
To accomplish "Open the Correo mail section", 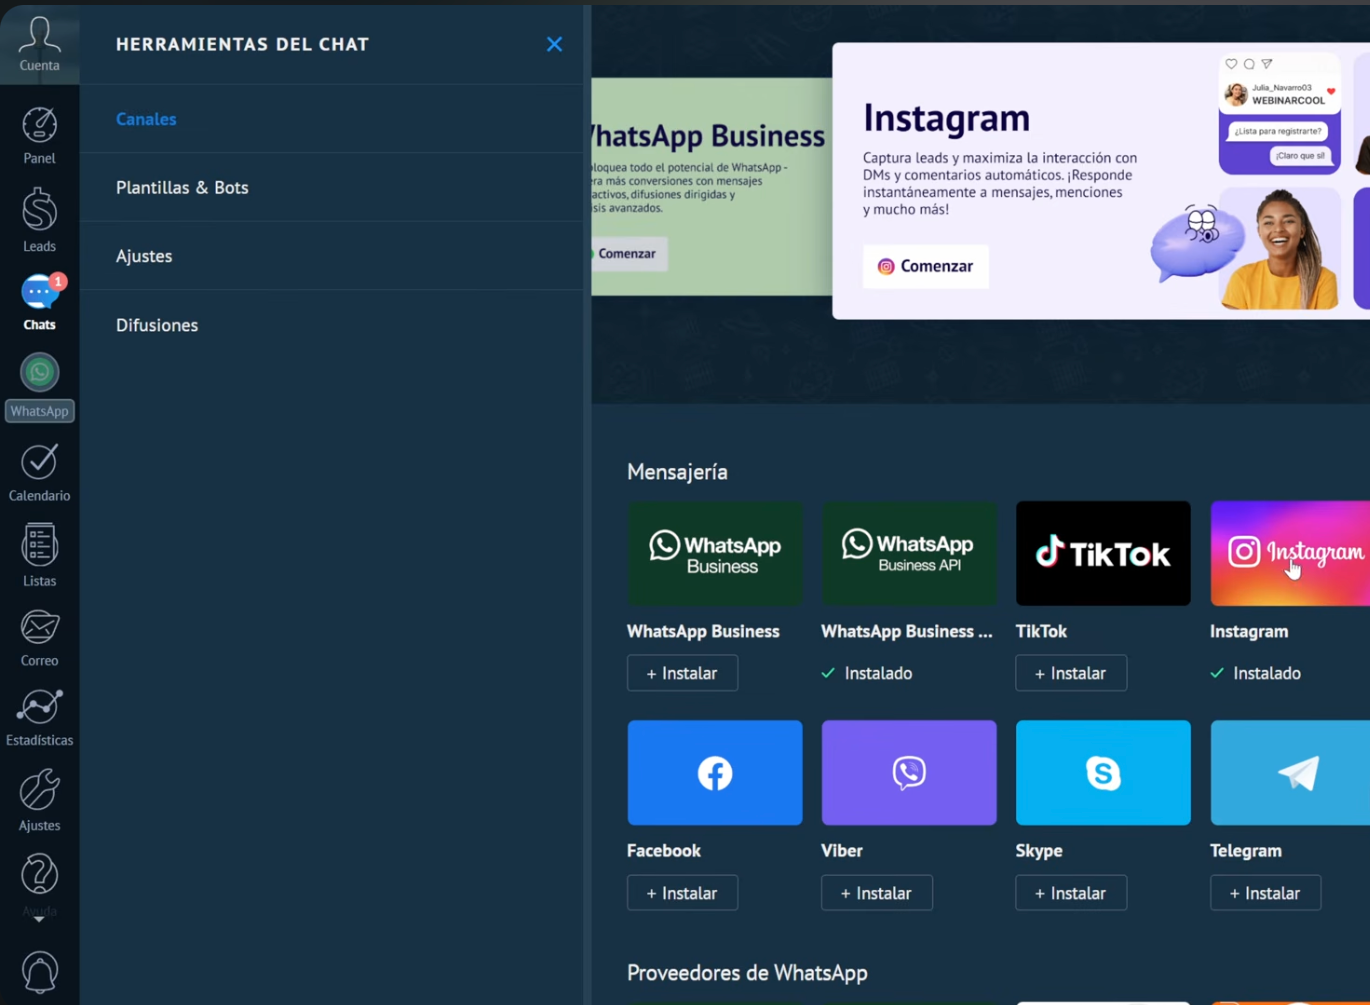I will tap(39, 638).
